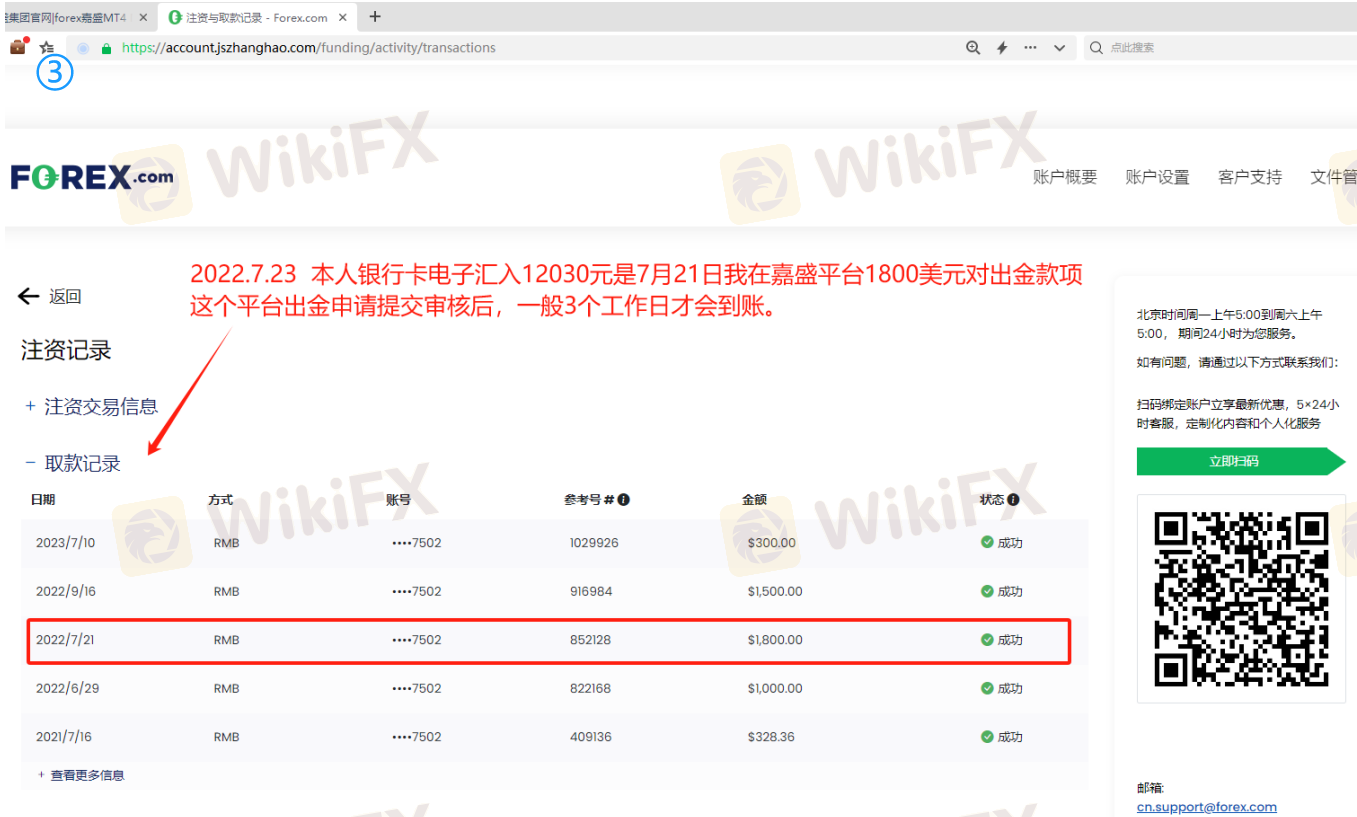Image resolution: width=1357 pixels, height=817 pixels.
Task: Click the zoom magnifier icon in address bar
Action: (x=973, y=47)
